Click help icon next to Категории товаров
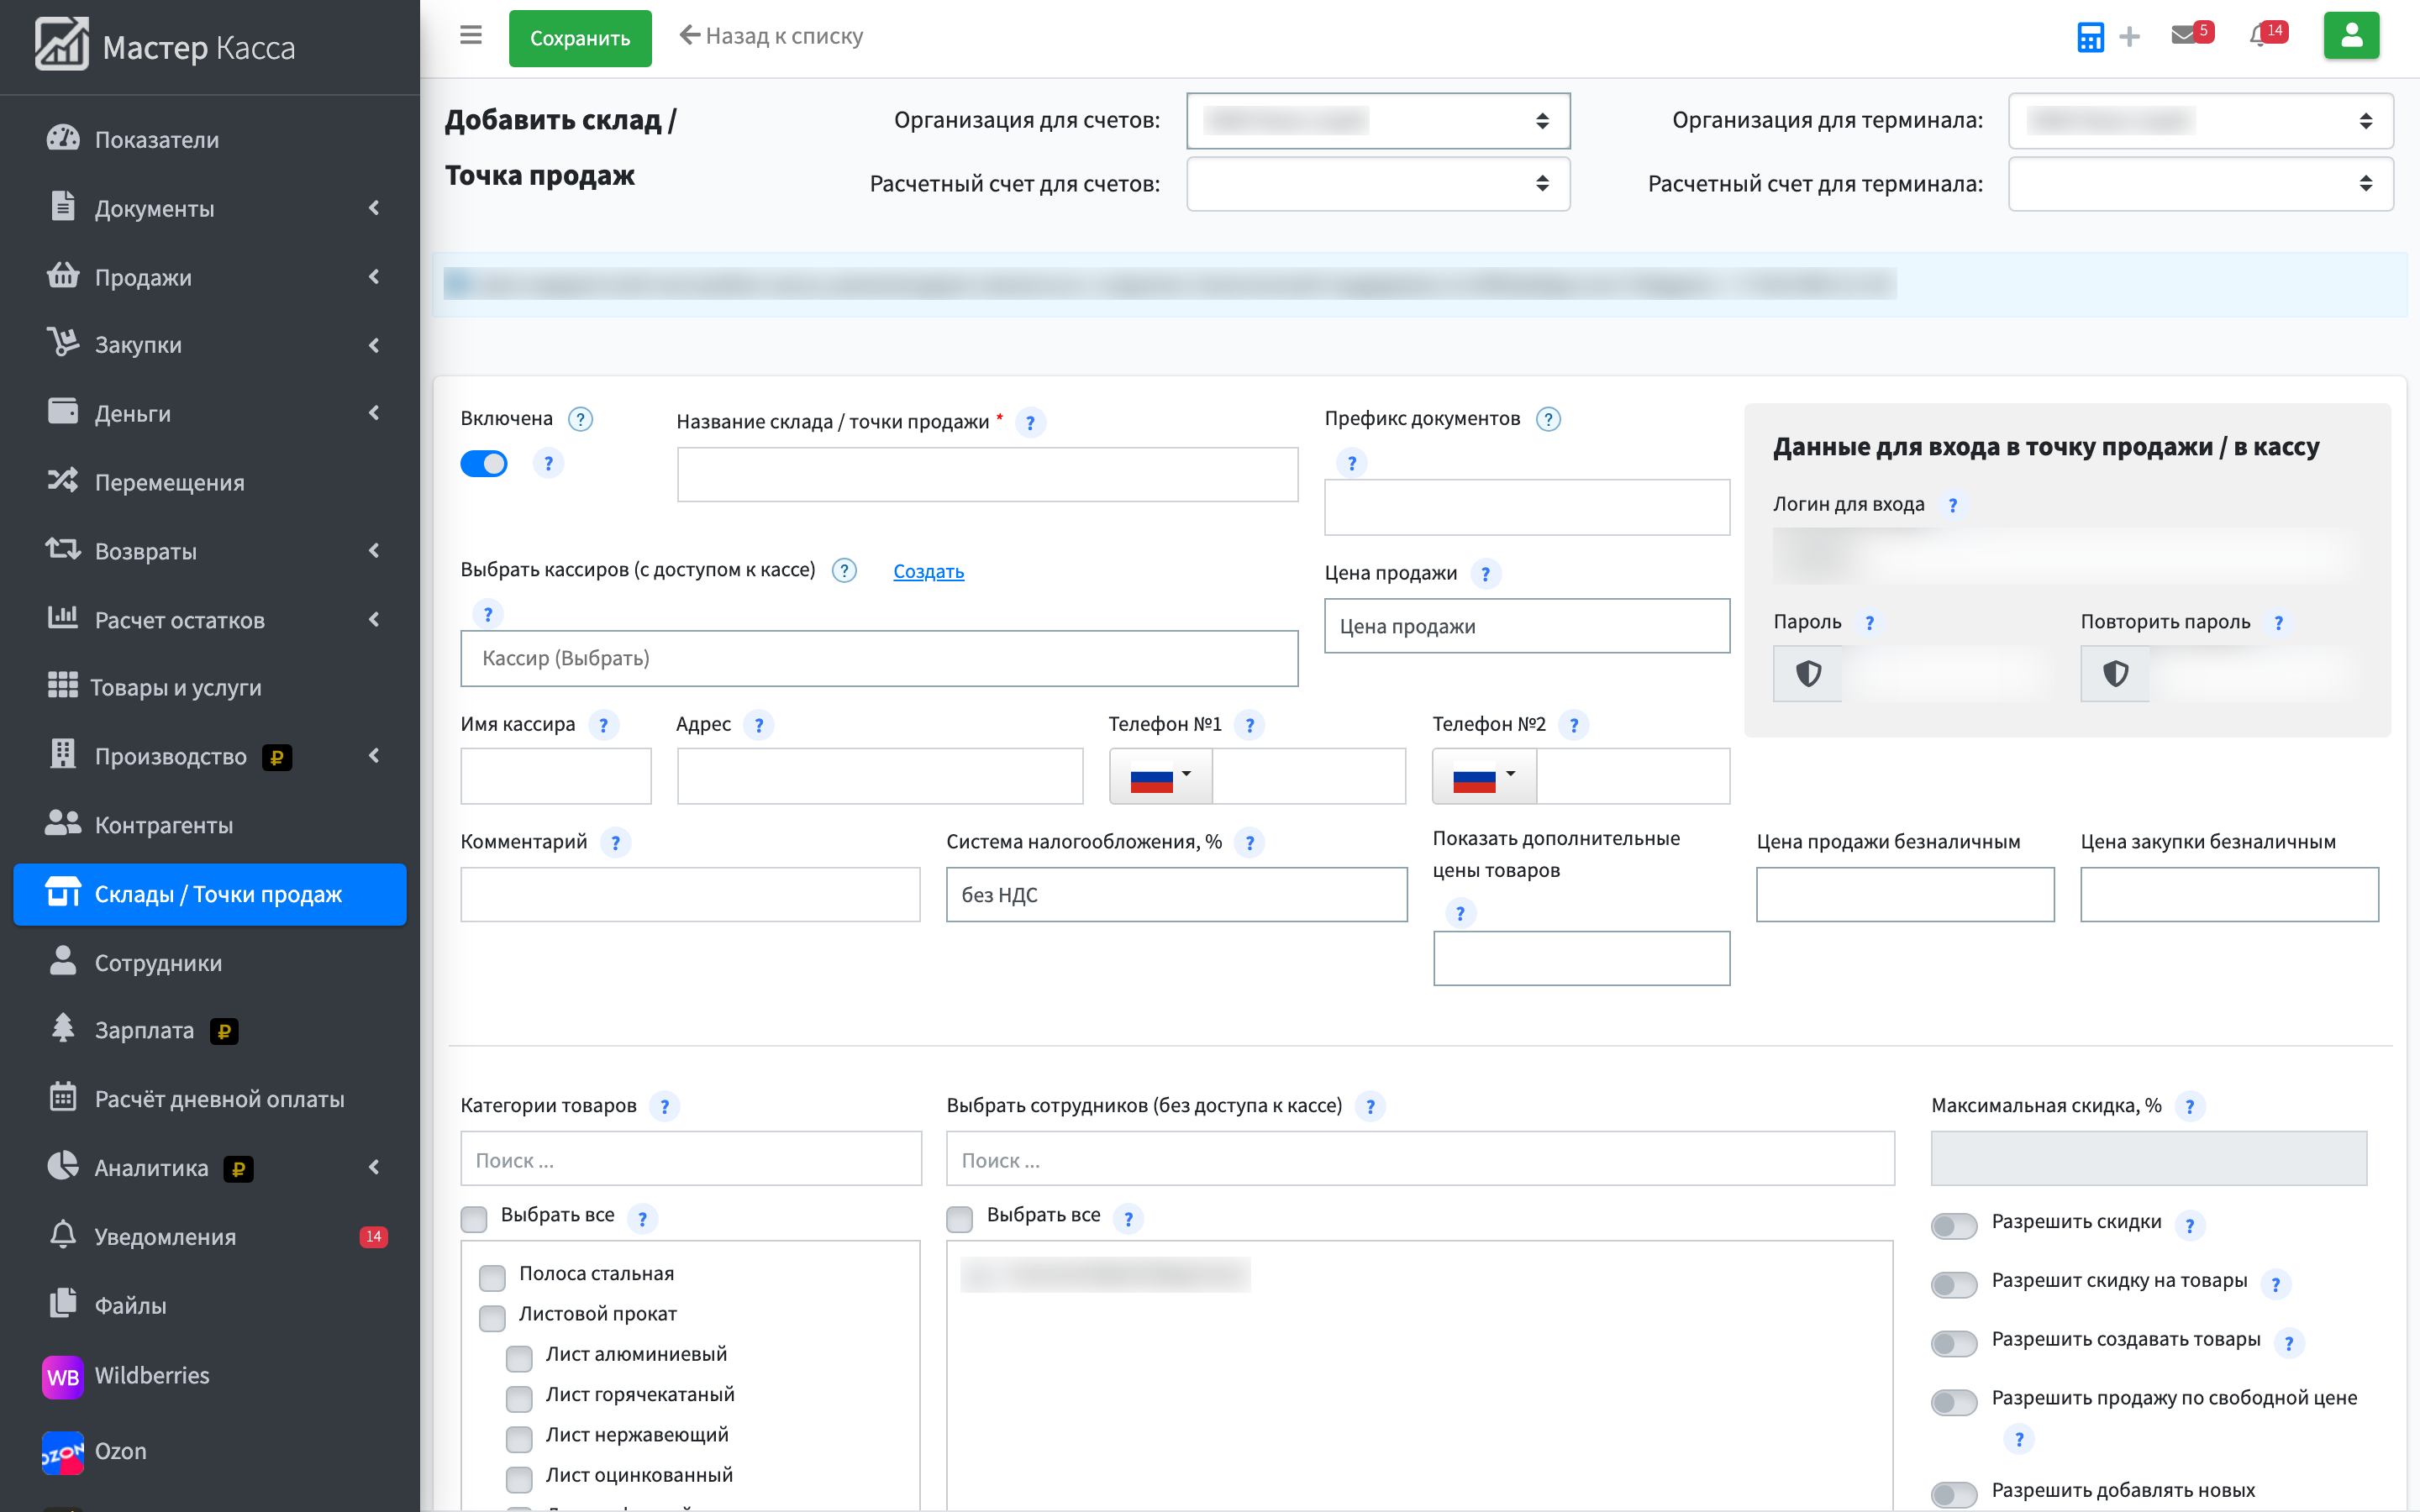 point(664,1106)
